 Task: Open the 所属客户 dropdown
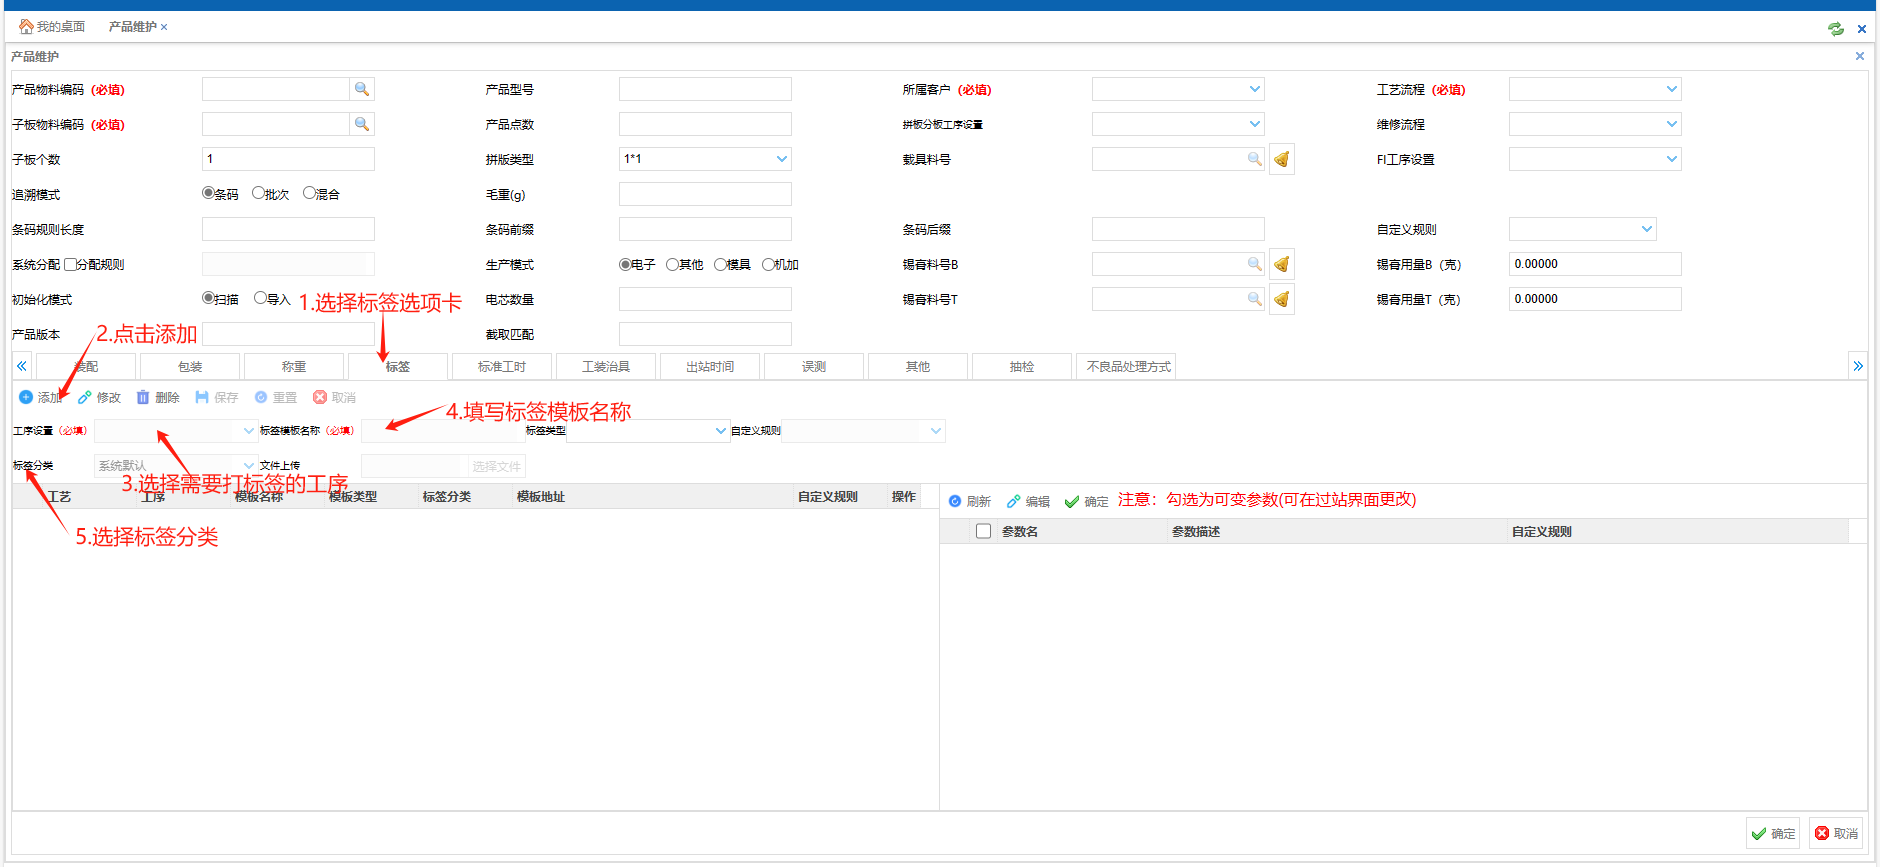coord(1254,90)
